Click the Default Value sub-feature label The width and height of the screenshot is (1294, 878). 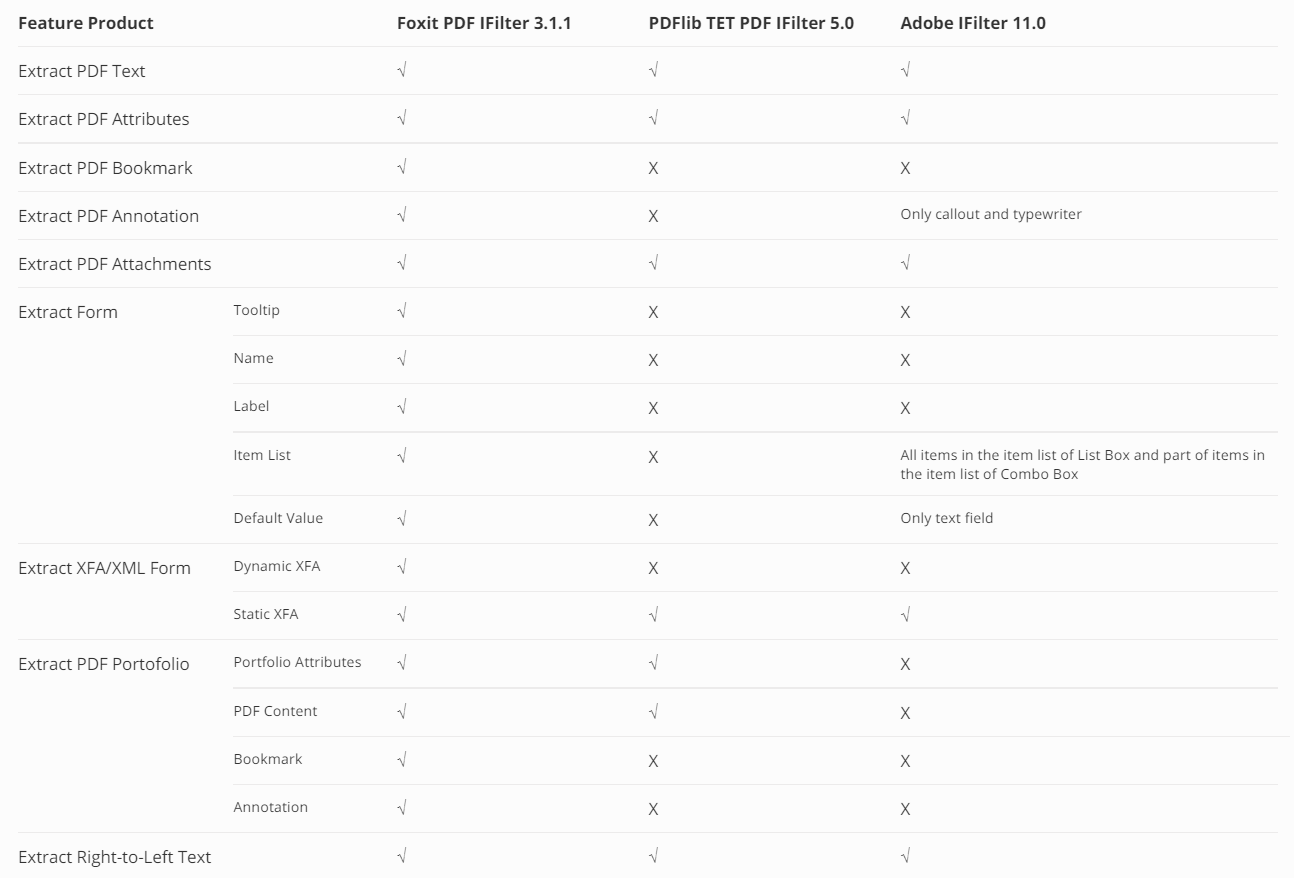(278, 518)
